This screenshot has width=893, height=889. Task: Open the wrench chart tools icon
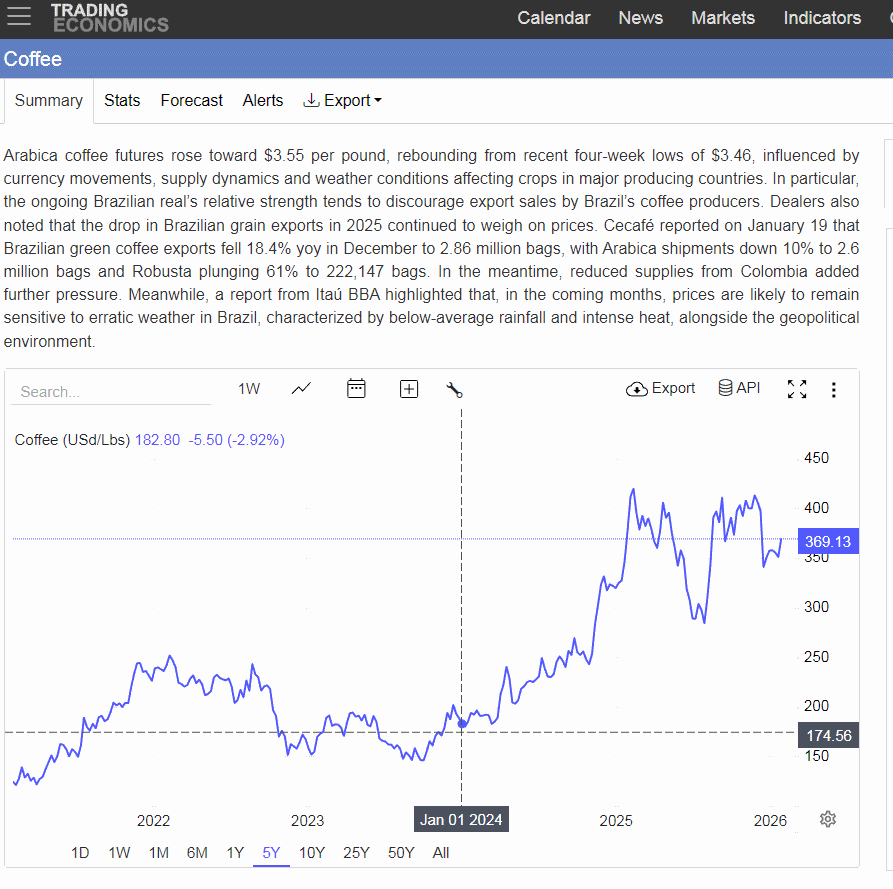[x=454, y=390]
